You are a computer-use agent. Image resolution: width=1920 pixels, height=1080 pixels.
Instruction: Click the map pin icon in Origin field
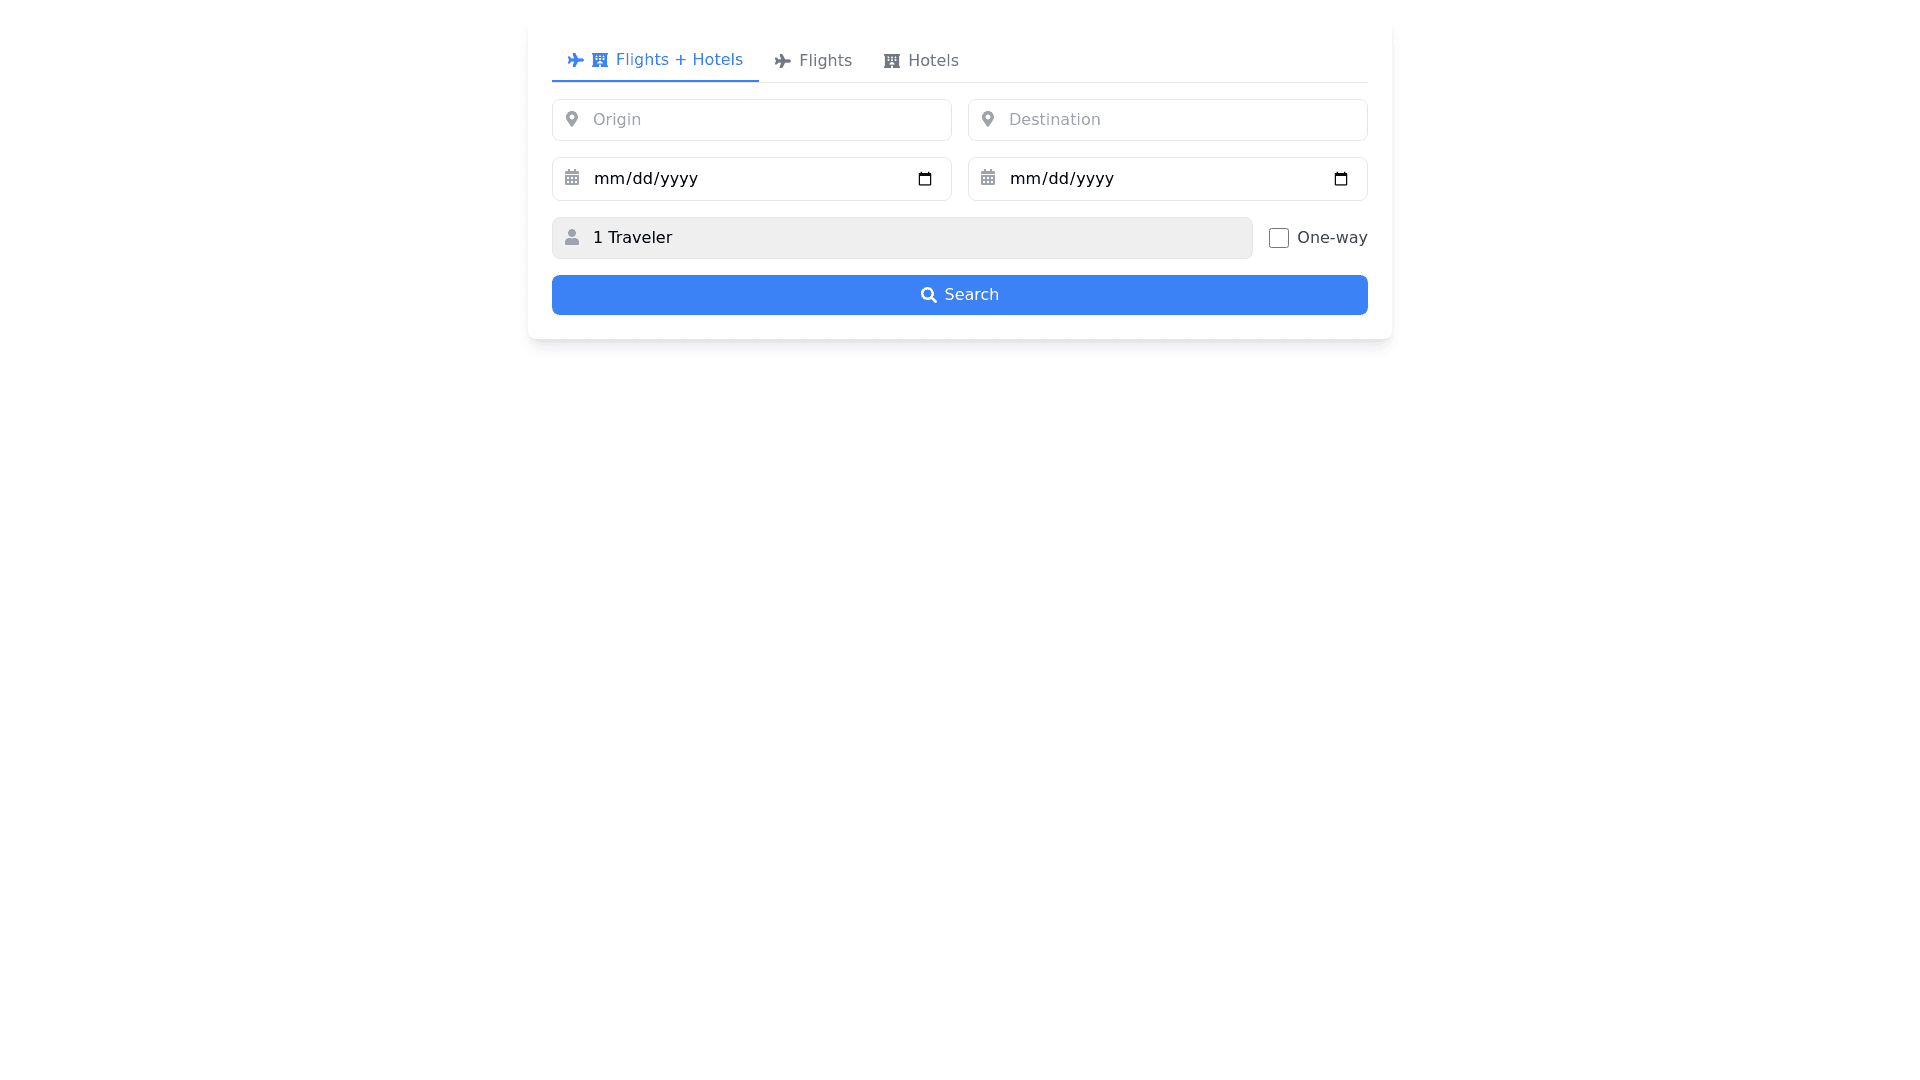[x=572, y=119]
